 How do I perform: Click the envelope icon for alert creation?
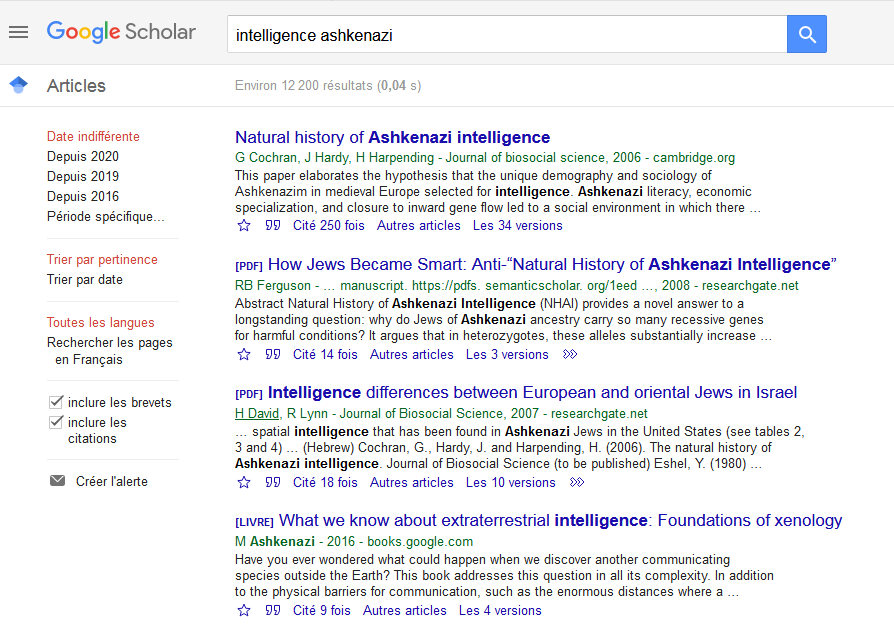click(x=58, y=481)
